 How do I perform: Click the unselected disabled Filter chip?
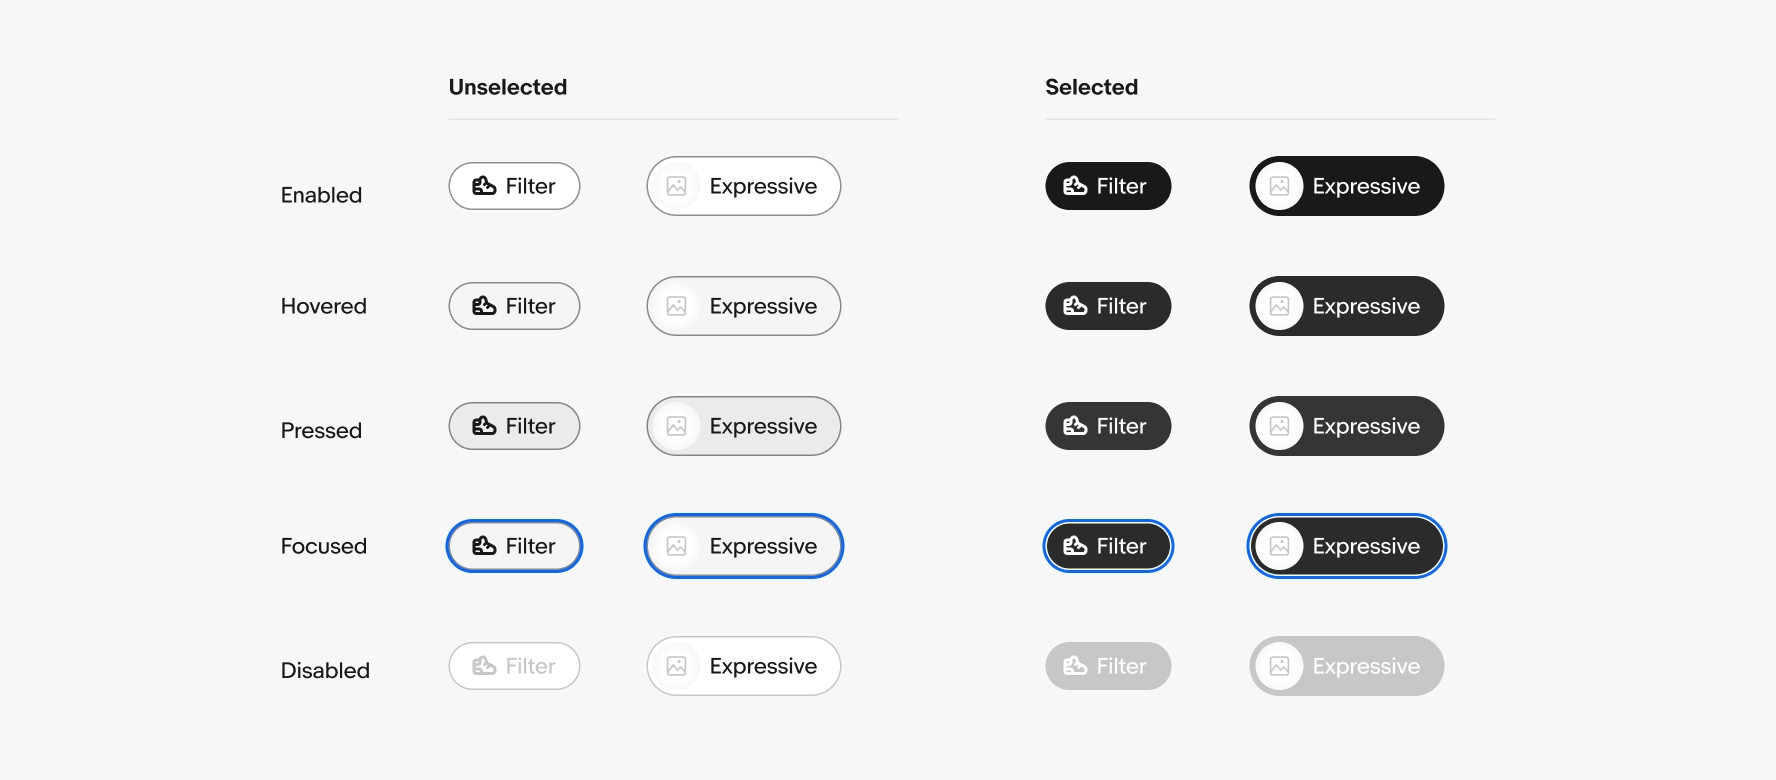coord(514,666)
